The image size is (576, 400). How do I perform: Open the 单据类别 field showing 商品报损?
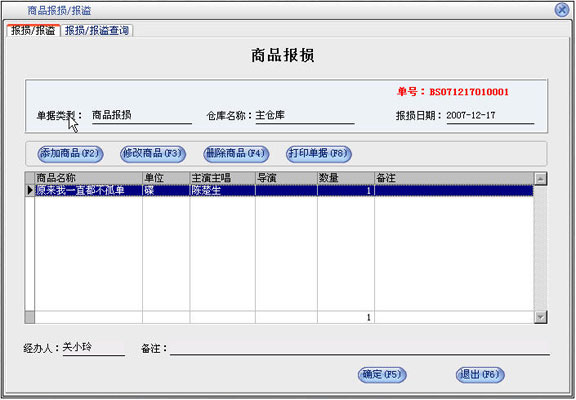point(142,116)
